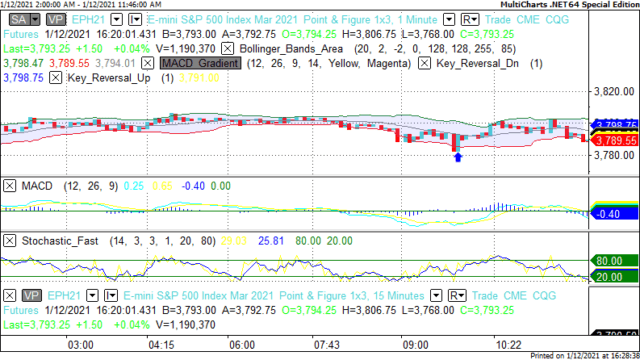
Task: Click the blue Key Reversal Up arrow marker
Action: [458, 157]
